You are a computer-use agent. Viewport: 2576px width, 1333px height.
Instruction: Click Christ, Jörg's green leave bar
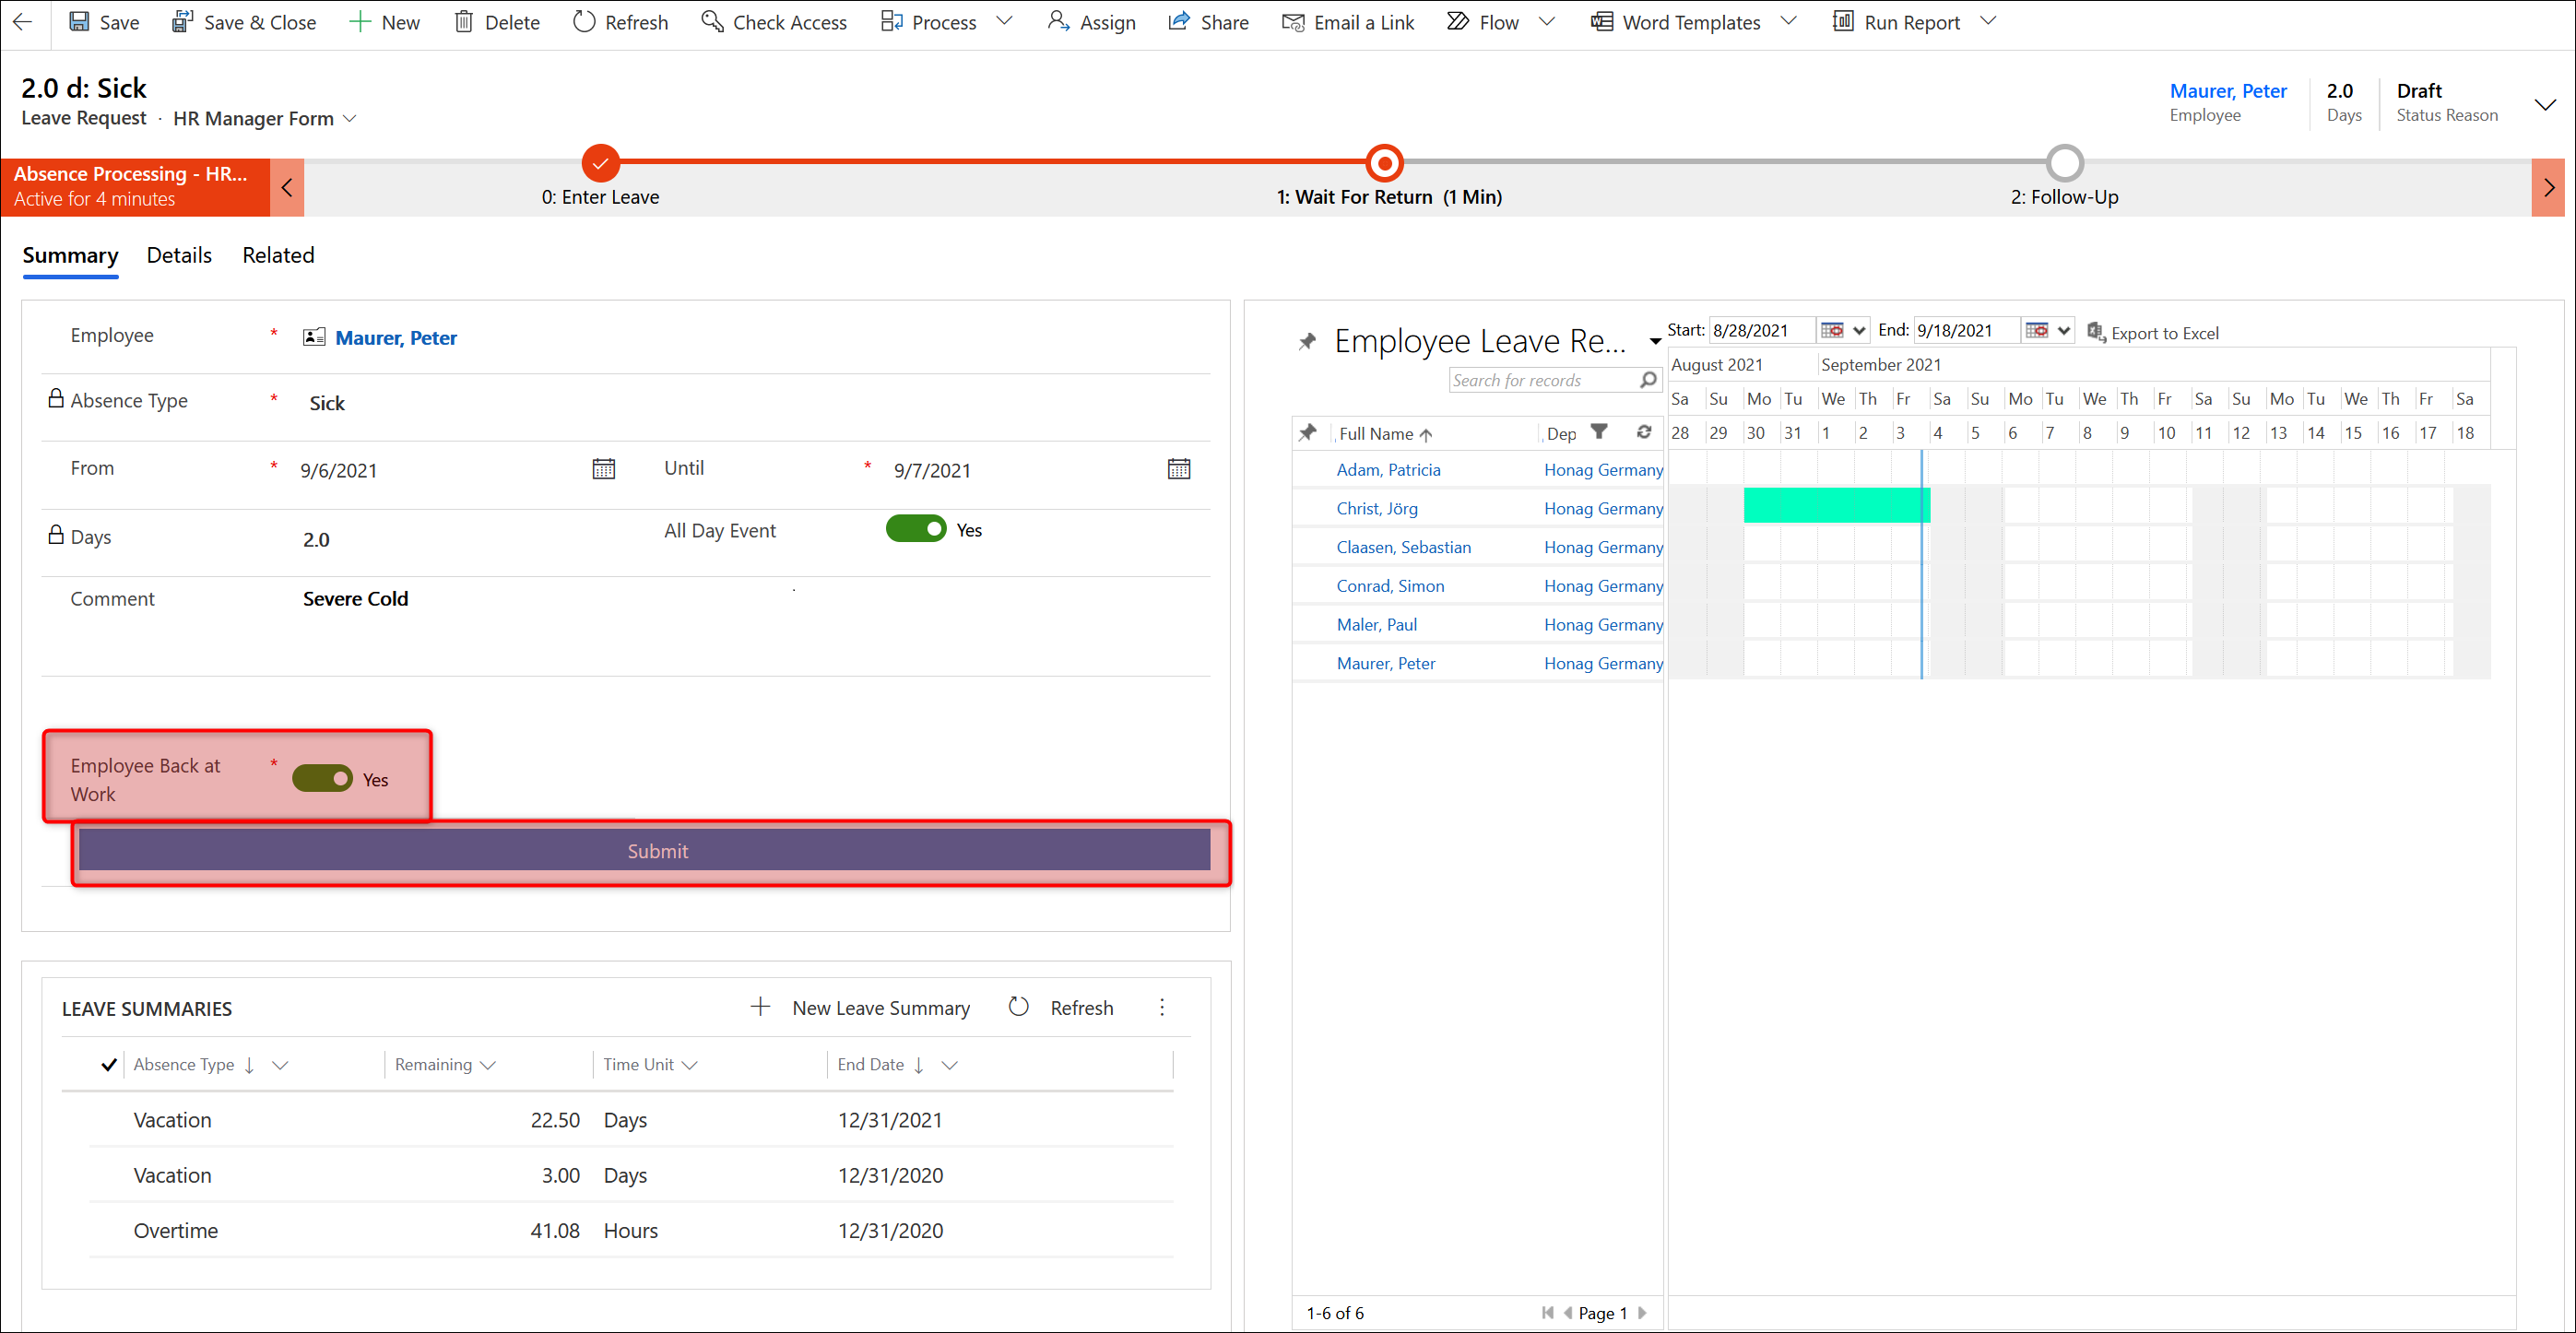tap(1835, 506)
